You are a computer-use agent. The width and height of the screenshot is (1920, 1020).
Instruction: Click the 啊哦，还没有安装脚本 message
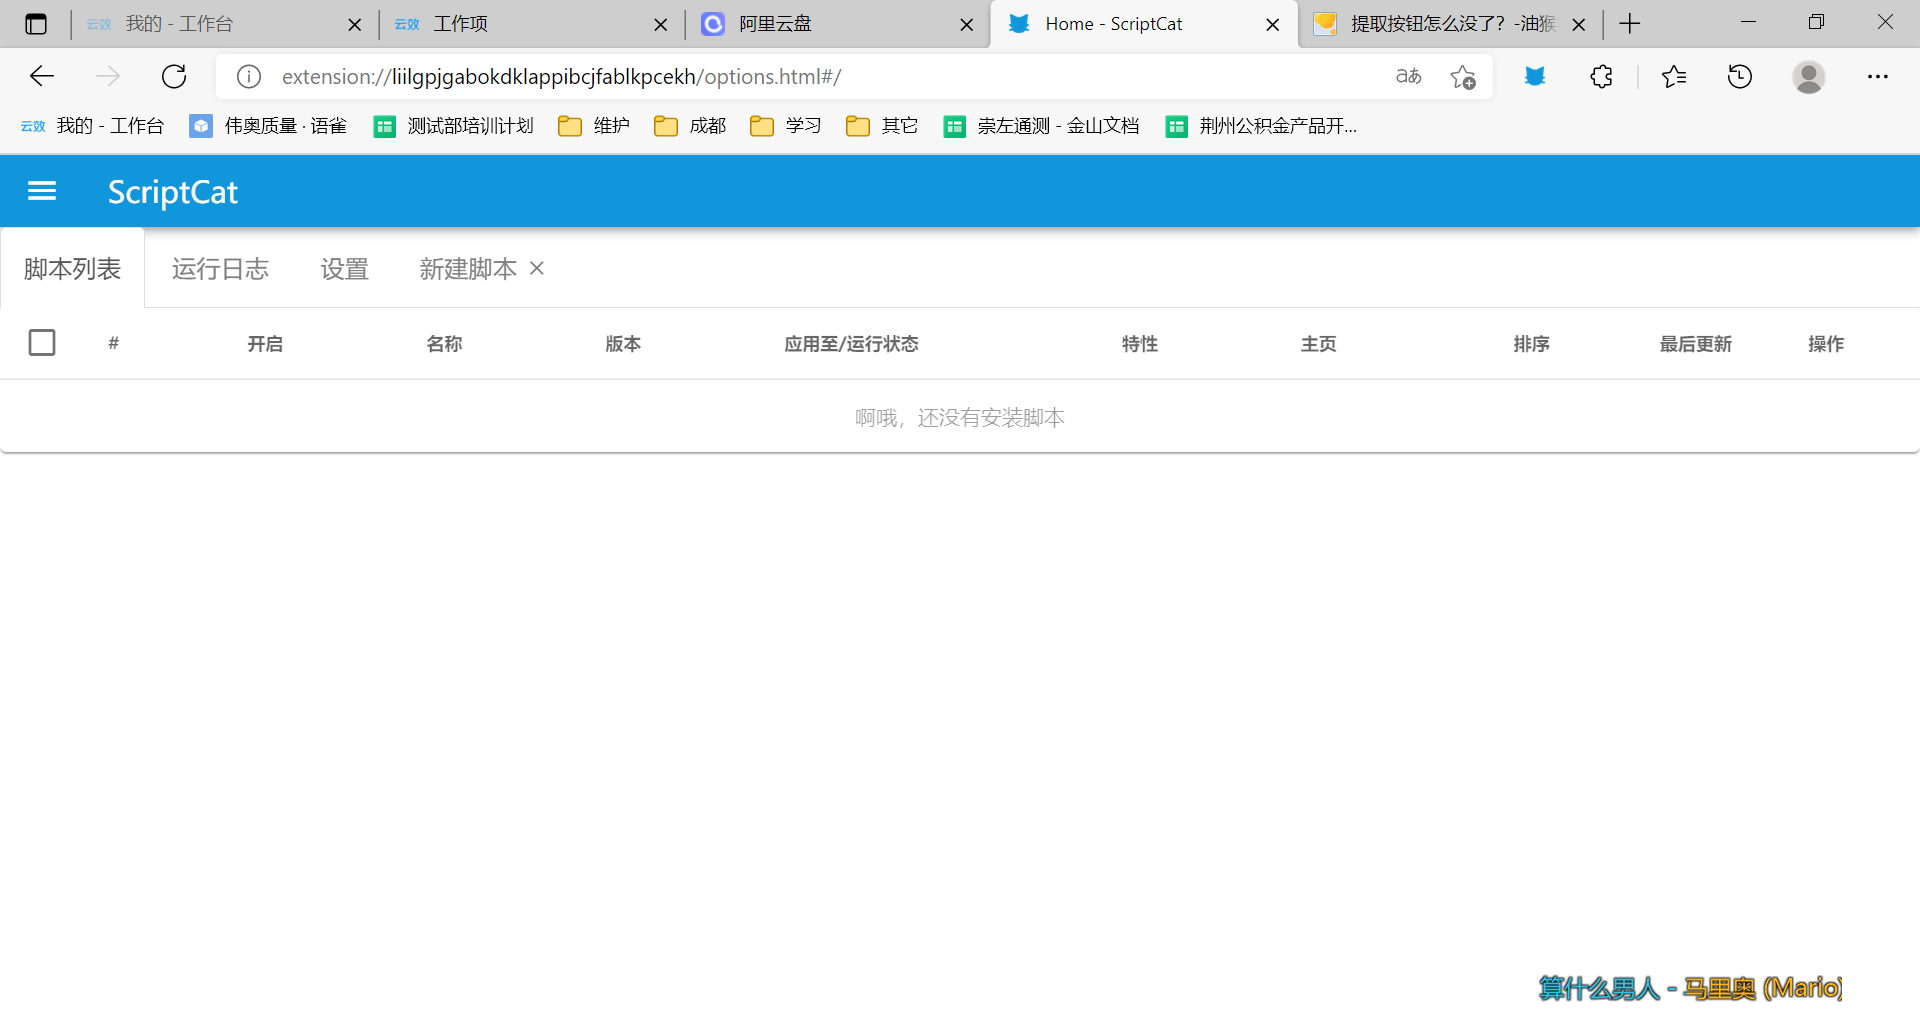(960, 418)
